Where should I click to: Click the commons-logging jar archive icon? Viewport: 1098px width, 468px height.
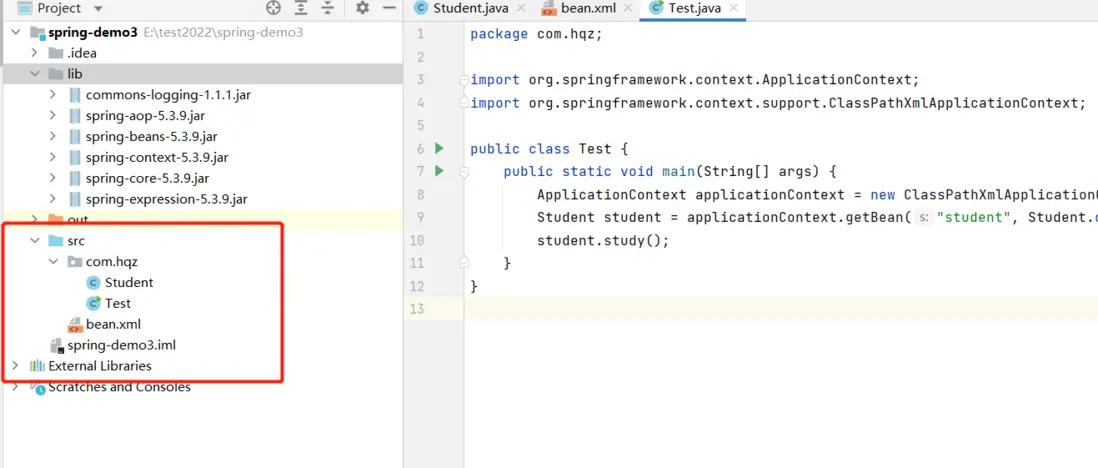[75, 95]
